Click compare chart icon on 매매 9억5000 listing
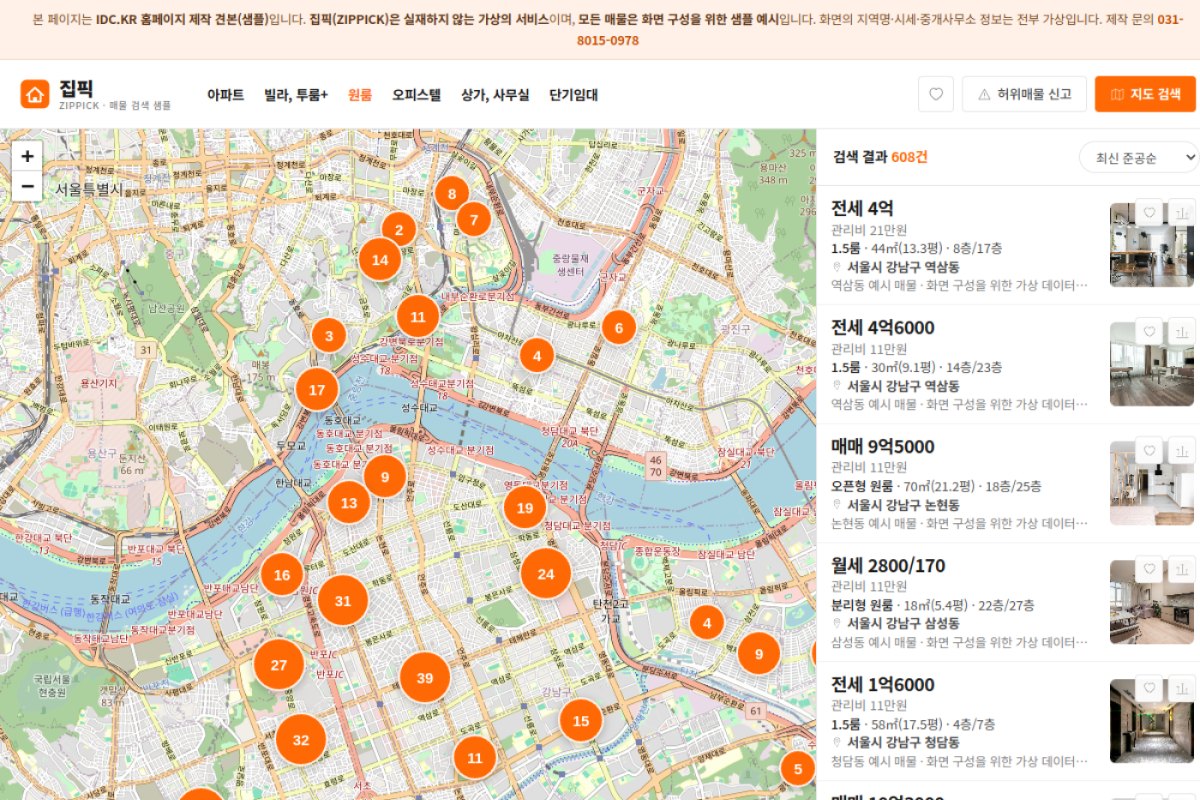 click(1181, 451)
